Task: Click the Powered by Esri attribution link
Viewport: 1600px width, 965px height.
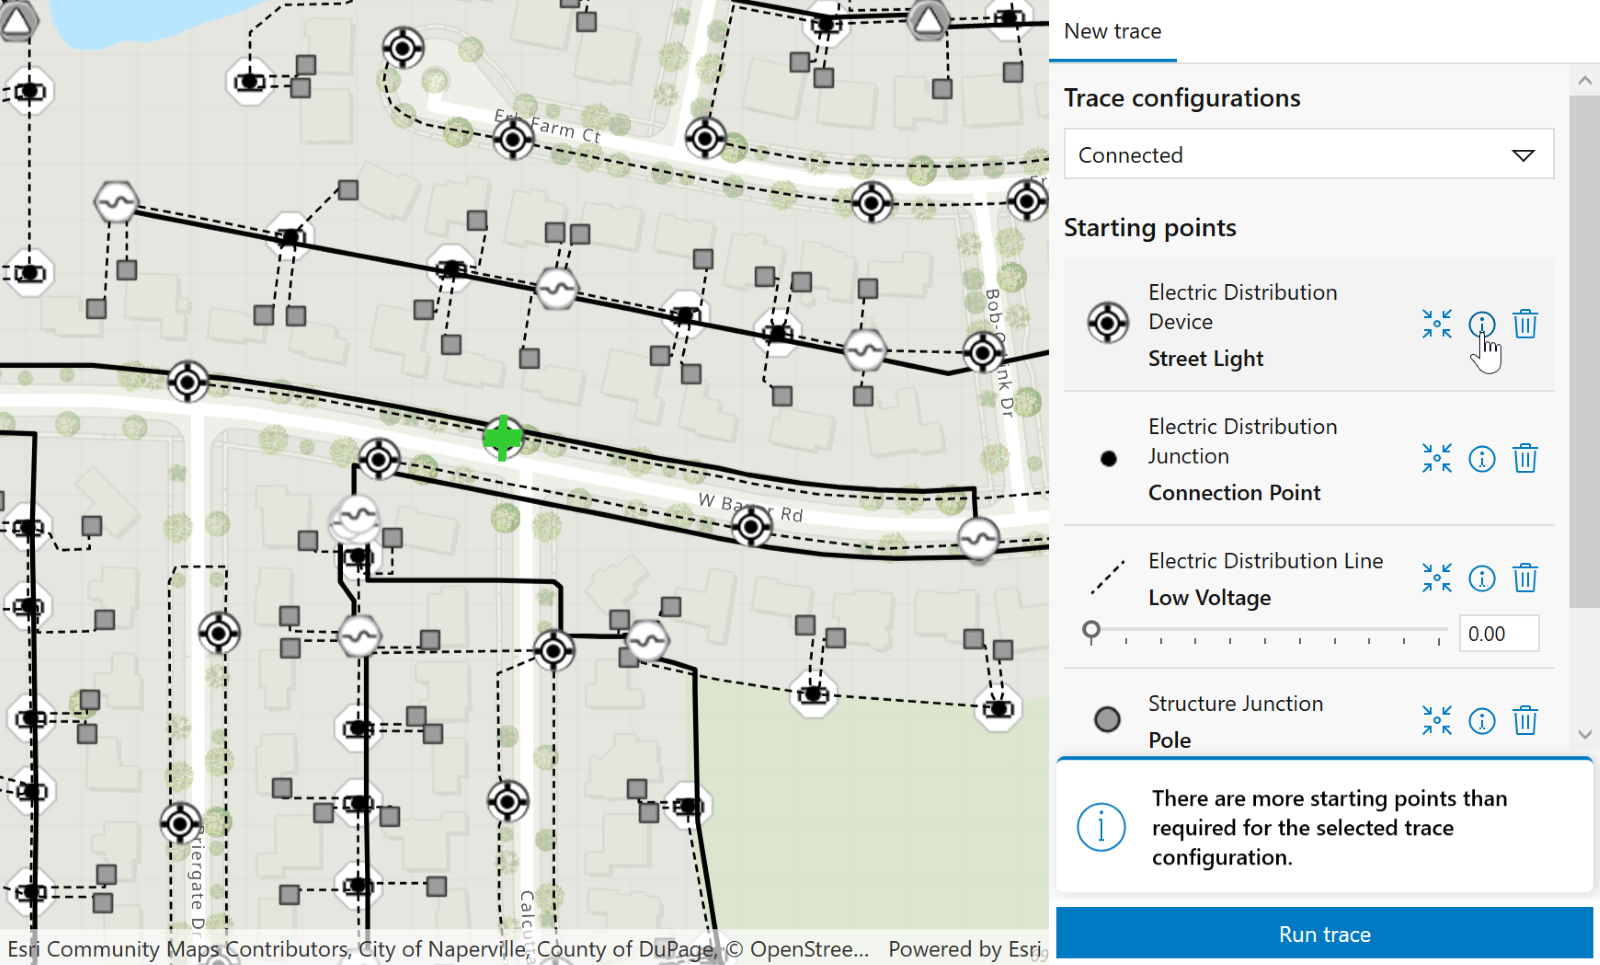Action: [964, 949]
